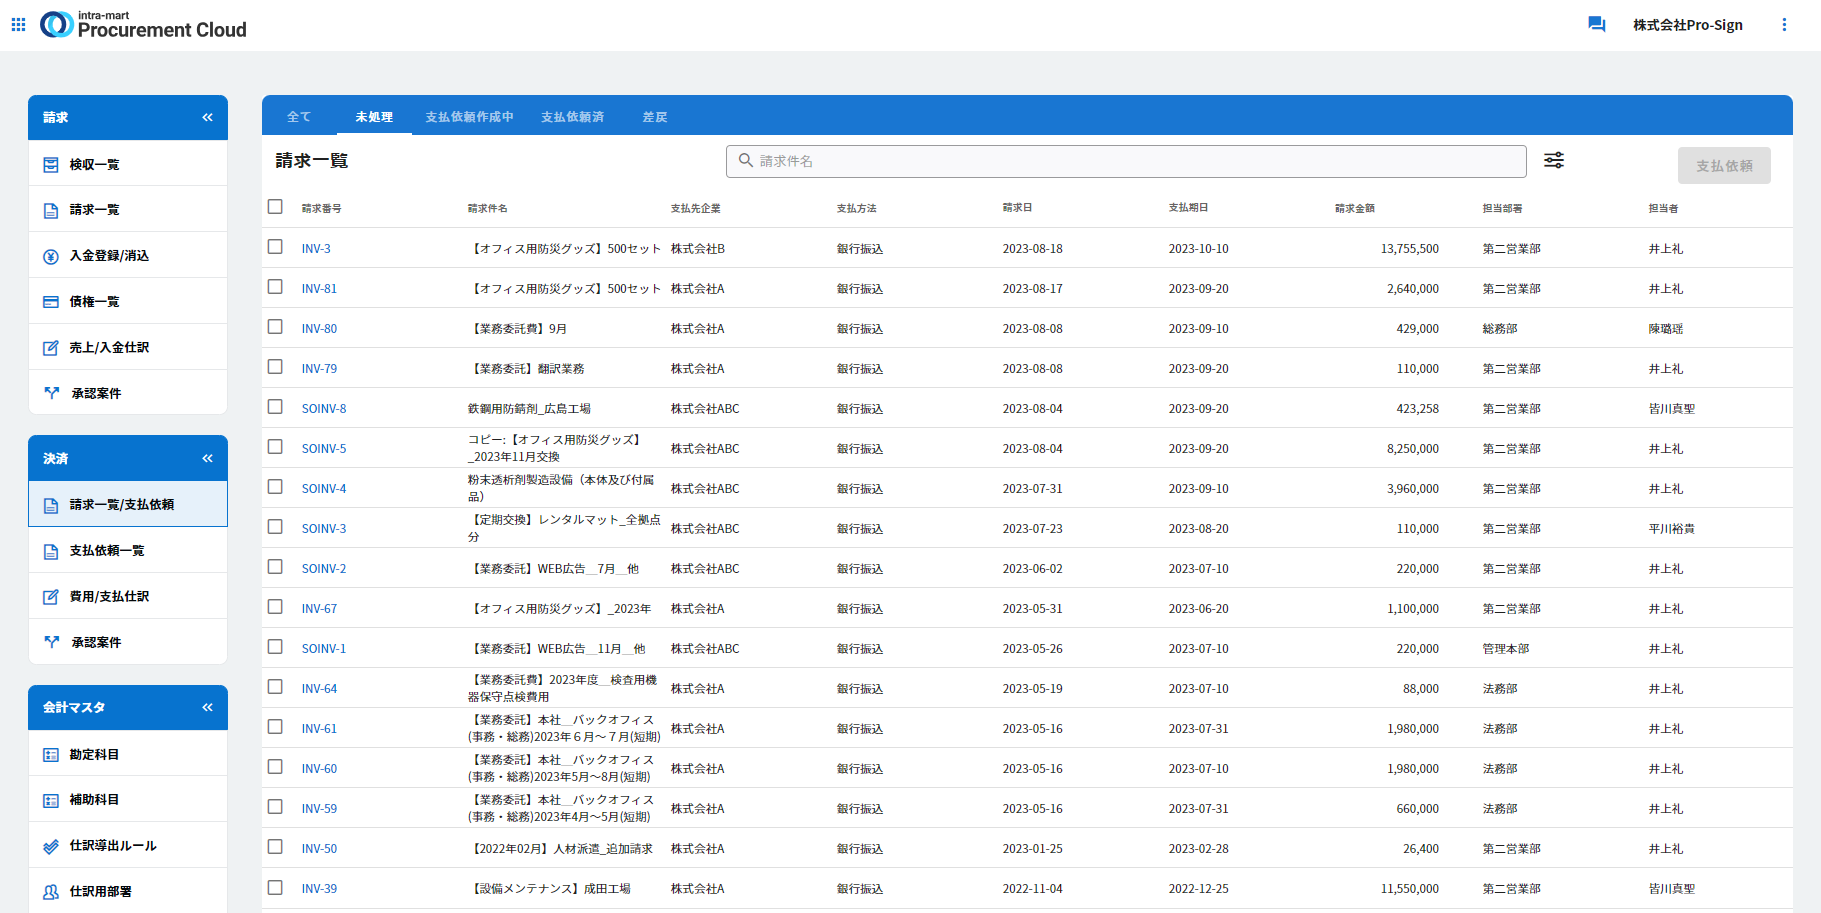The height and width of the screenshot is (913, 1821).
Task: Click the intra-mart Procurement Cloud logo
Action: click(143, 25)
